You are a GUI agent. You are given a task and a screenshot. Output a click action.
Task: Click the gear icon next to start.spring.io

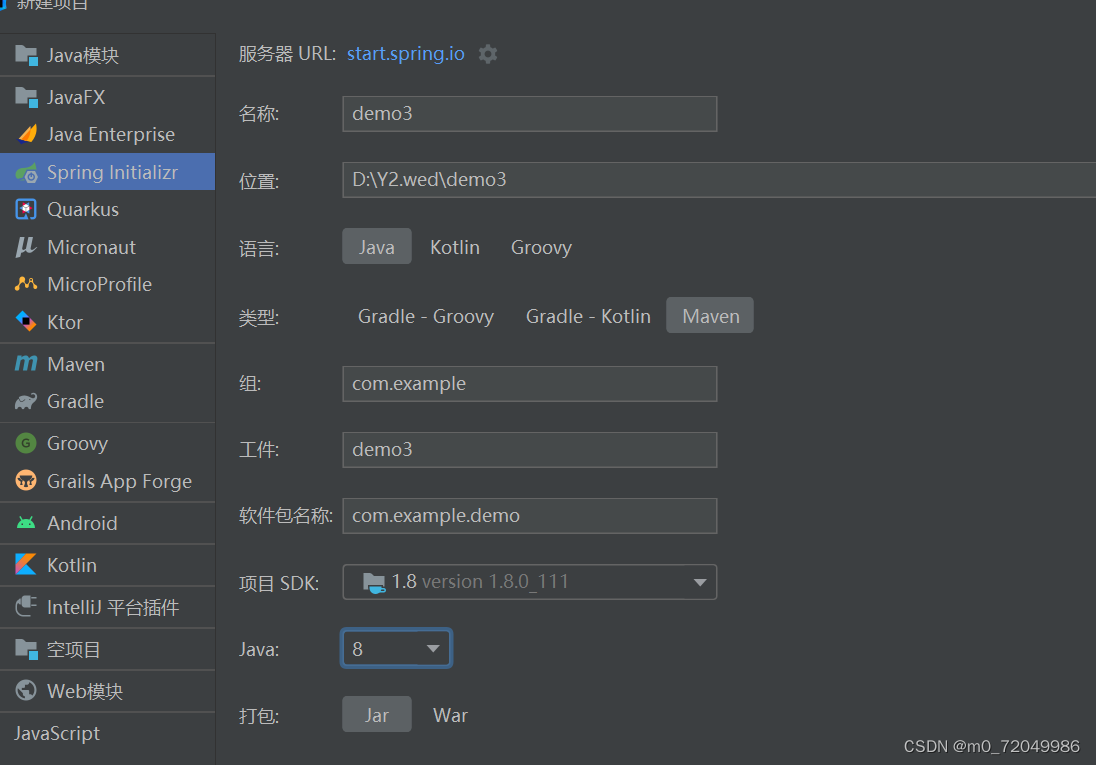click(x=487, y=53)
